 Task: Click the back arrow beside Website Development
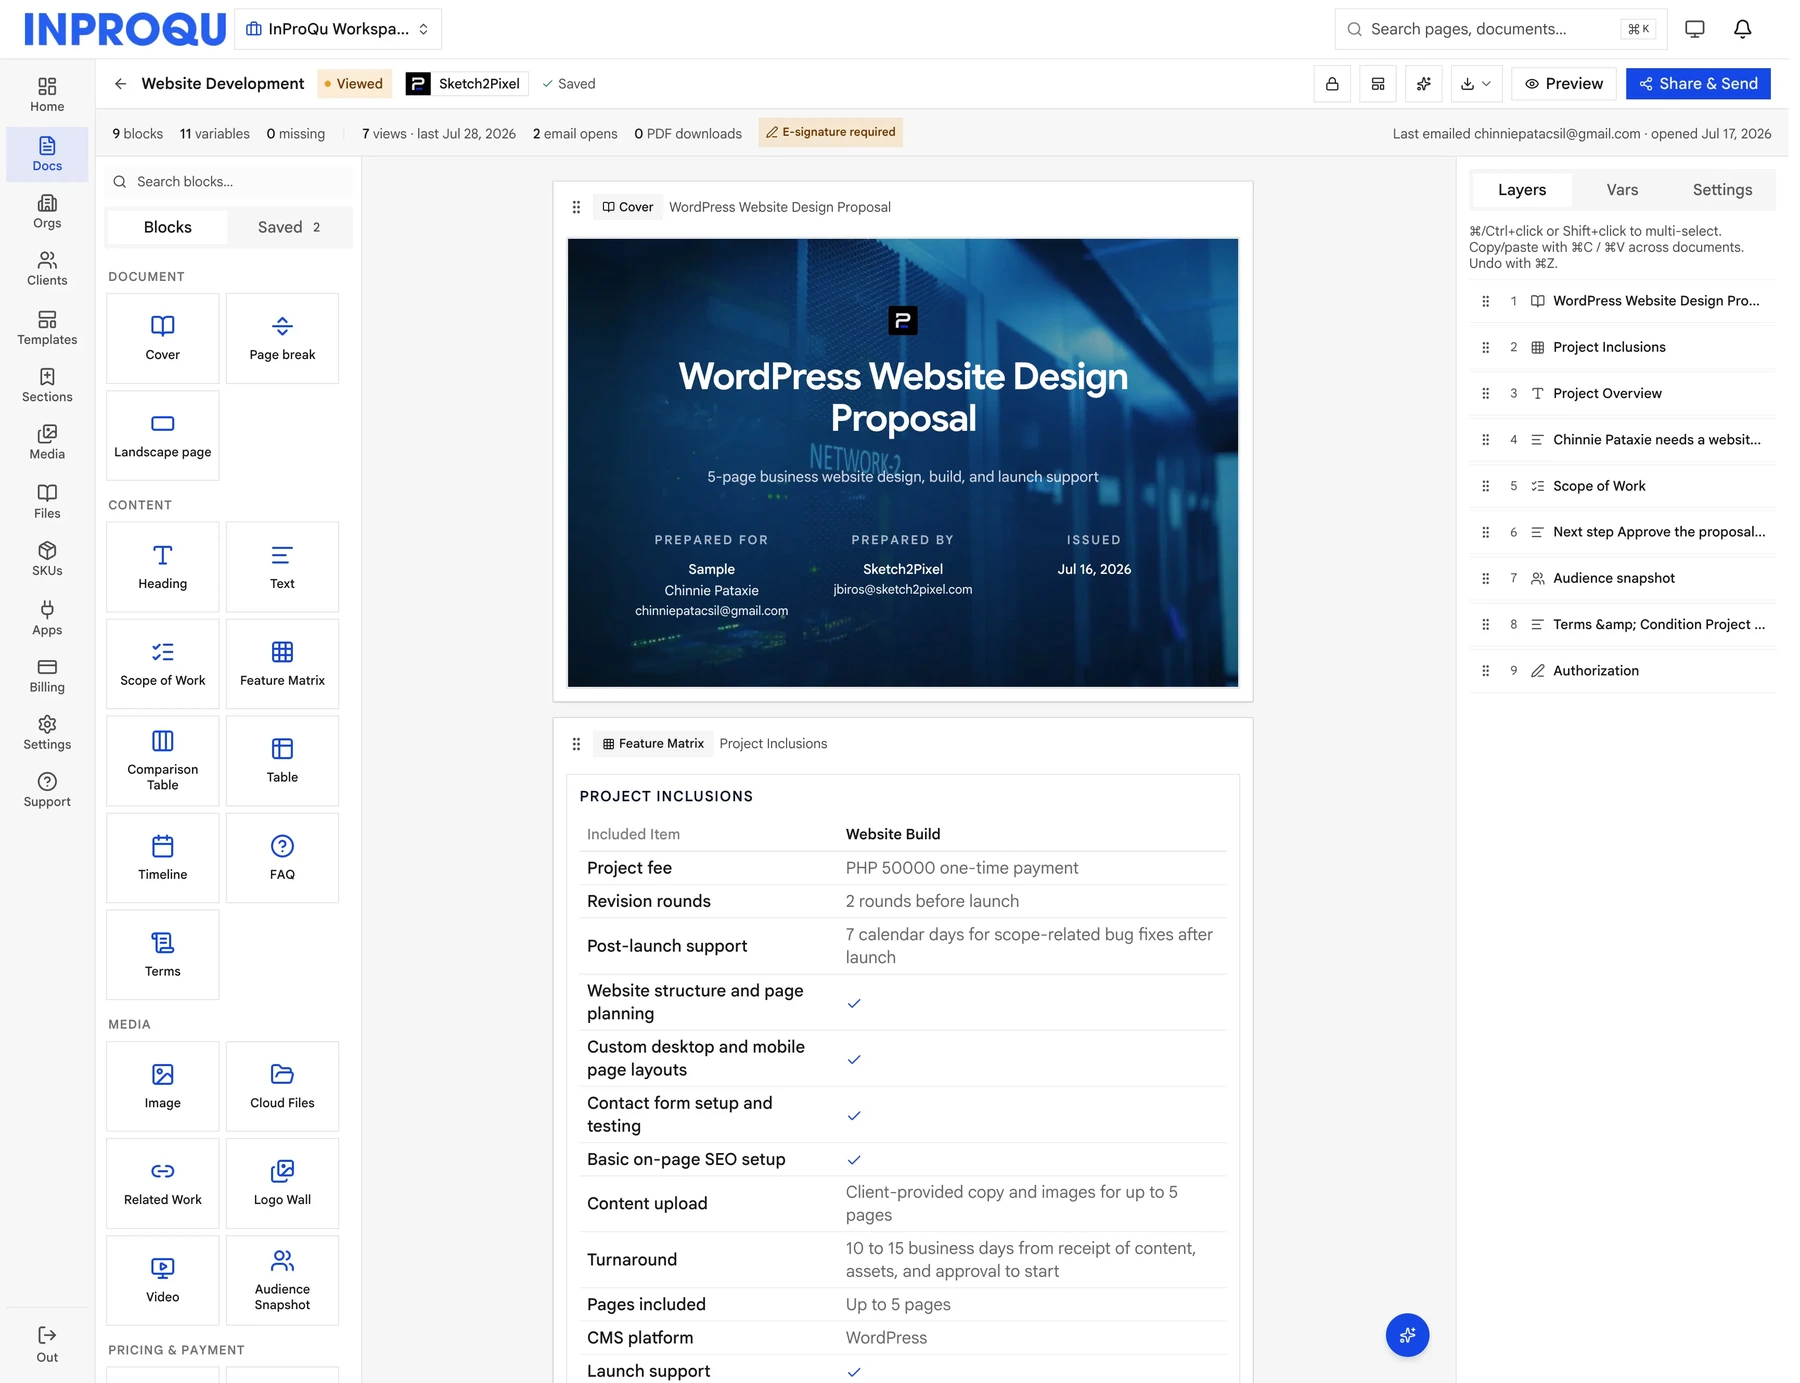[x=120, y=84]
